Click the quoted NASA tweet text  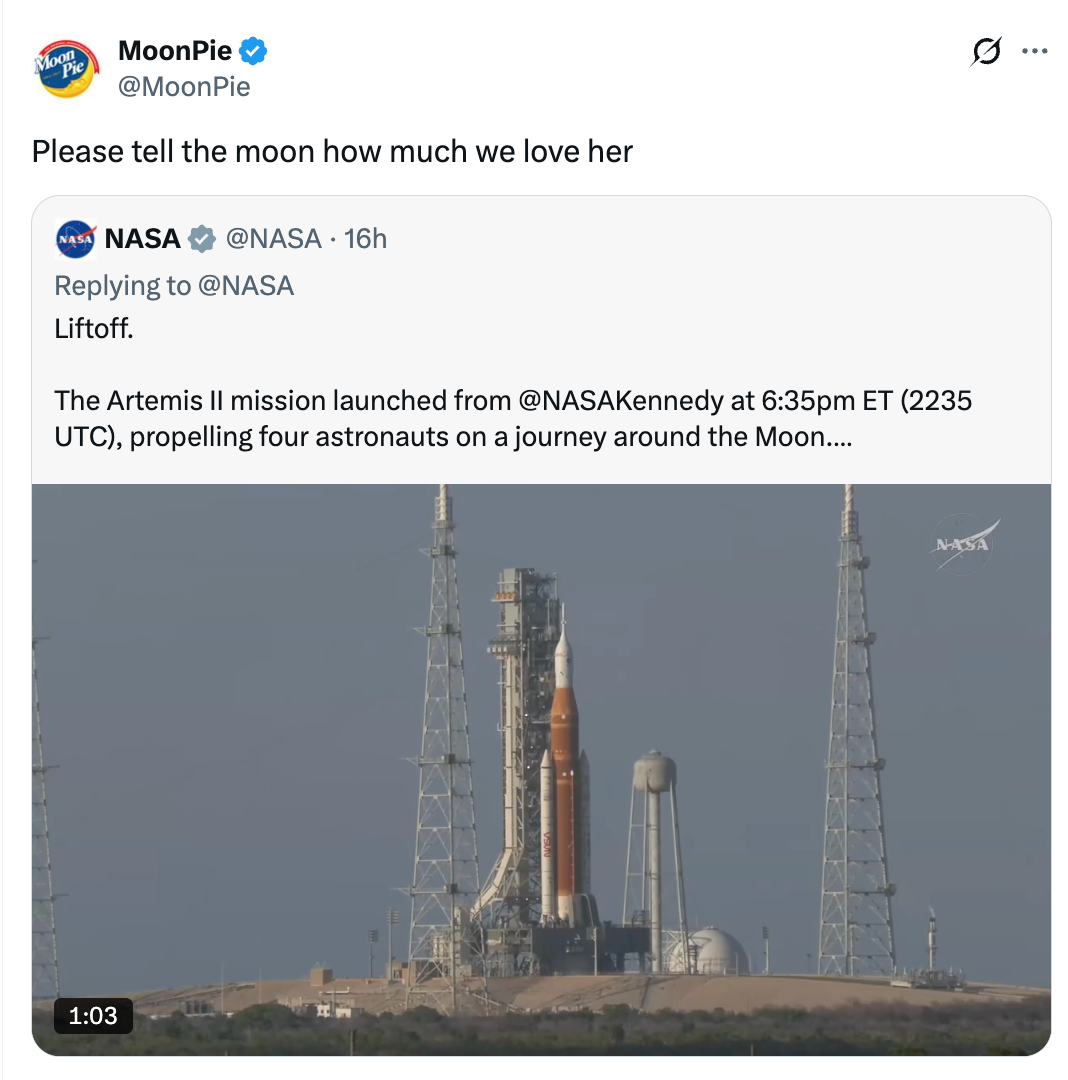400,401
